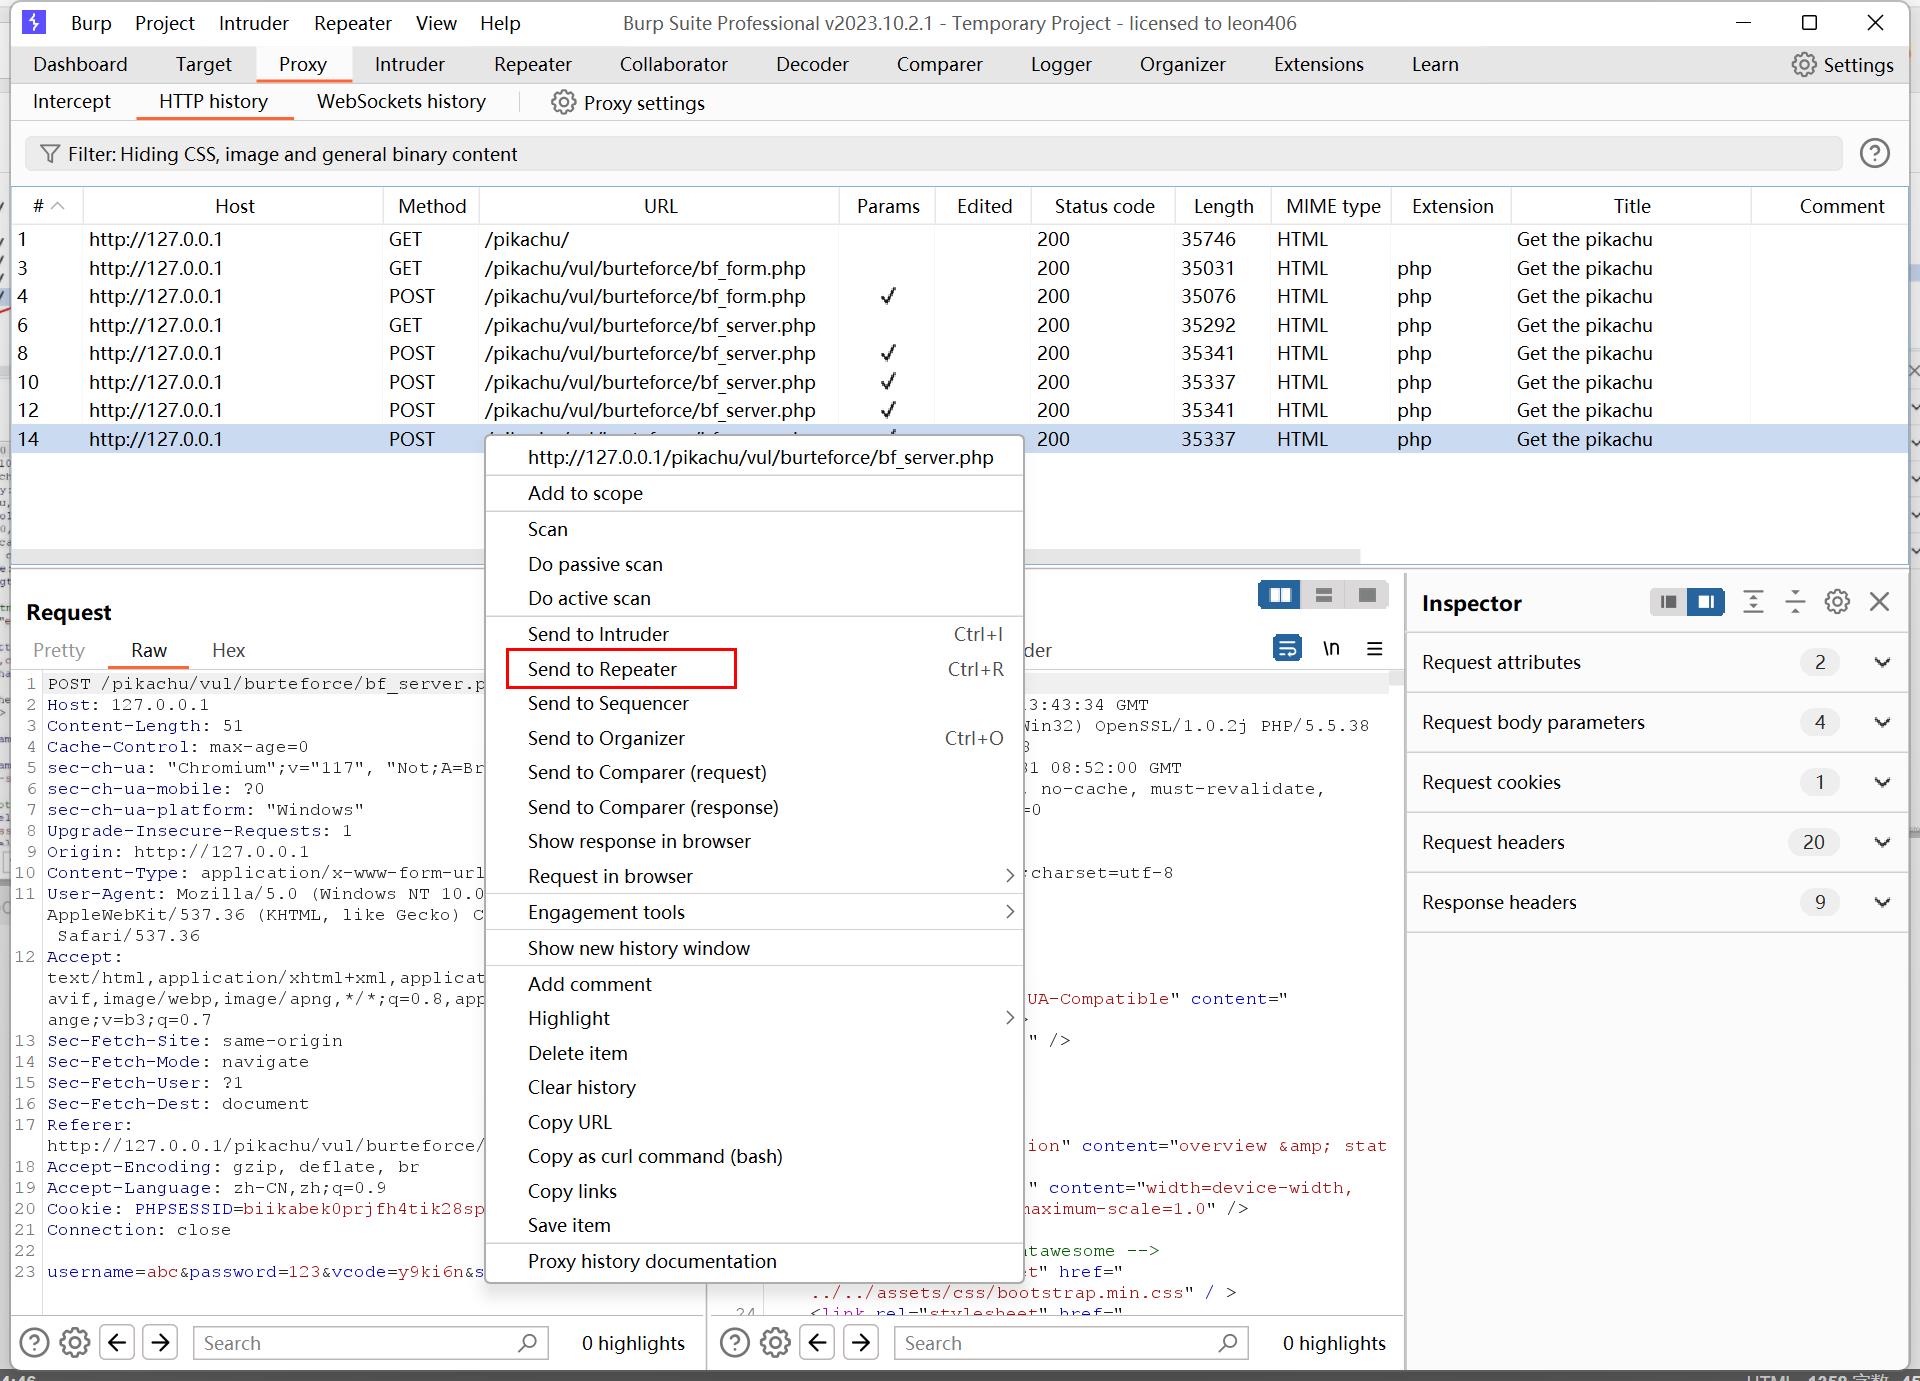Image resolution: width=1920 pixels, height=1381 pixels.
Task: Click the Decoder panel icon
Action: click(x=811, y=64)
